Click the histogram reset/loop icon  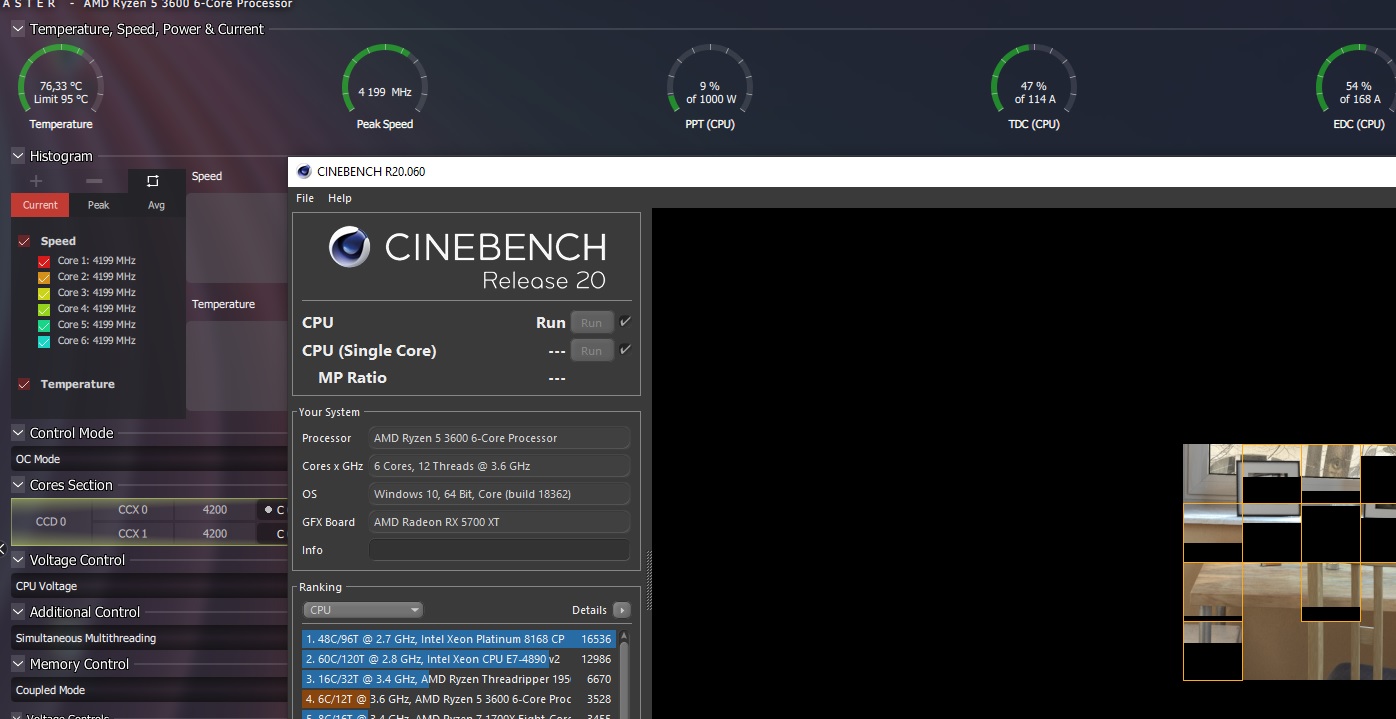153,181
